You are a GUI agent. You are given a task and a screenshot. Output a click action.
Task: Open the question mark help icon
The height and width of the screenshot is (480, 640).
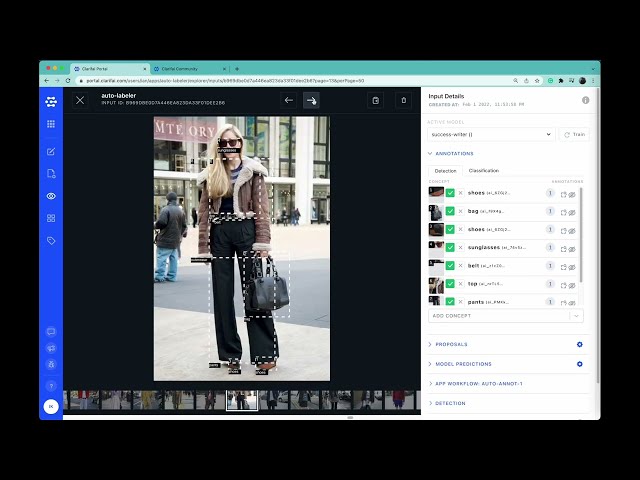(51, 386)
